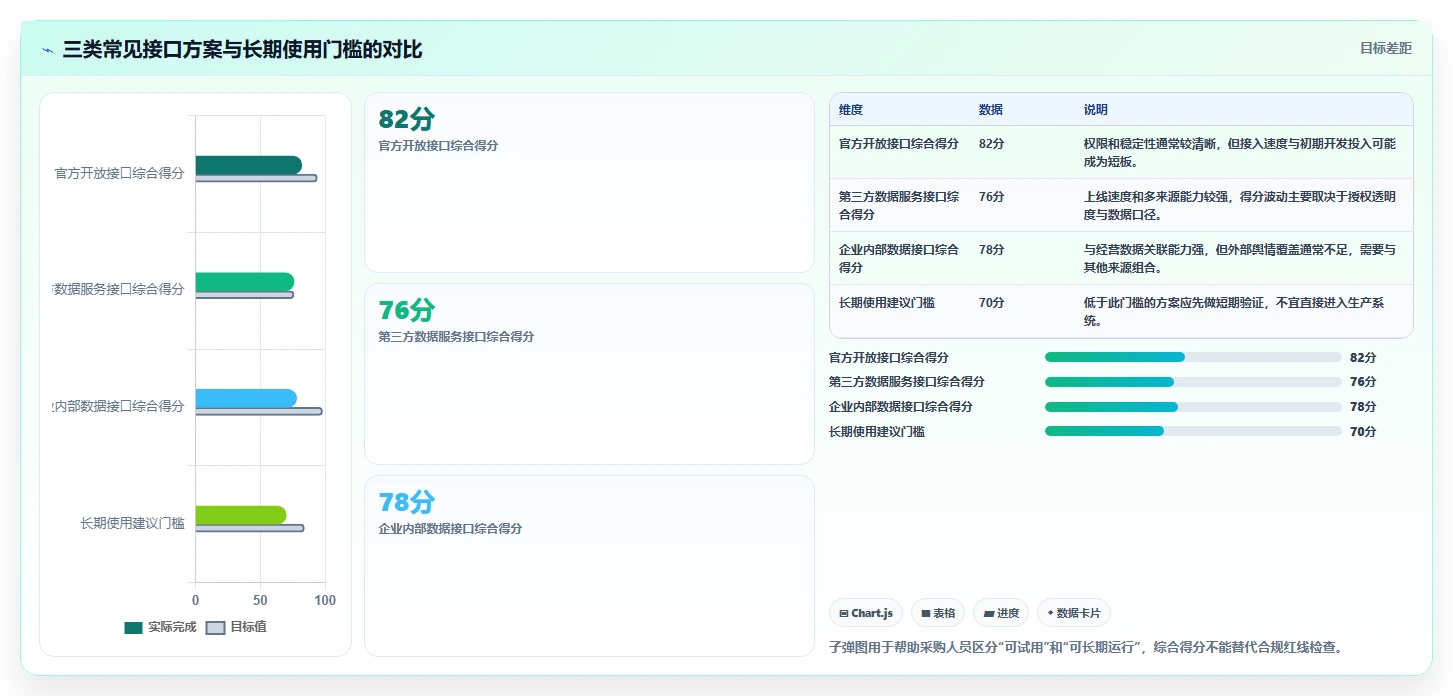Open the 82分 score card
Viewport: 1453px width, 696px height.
tap(589, 182)
